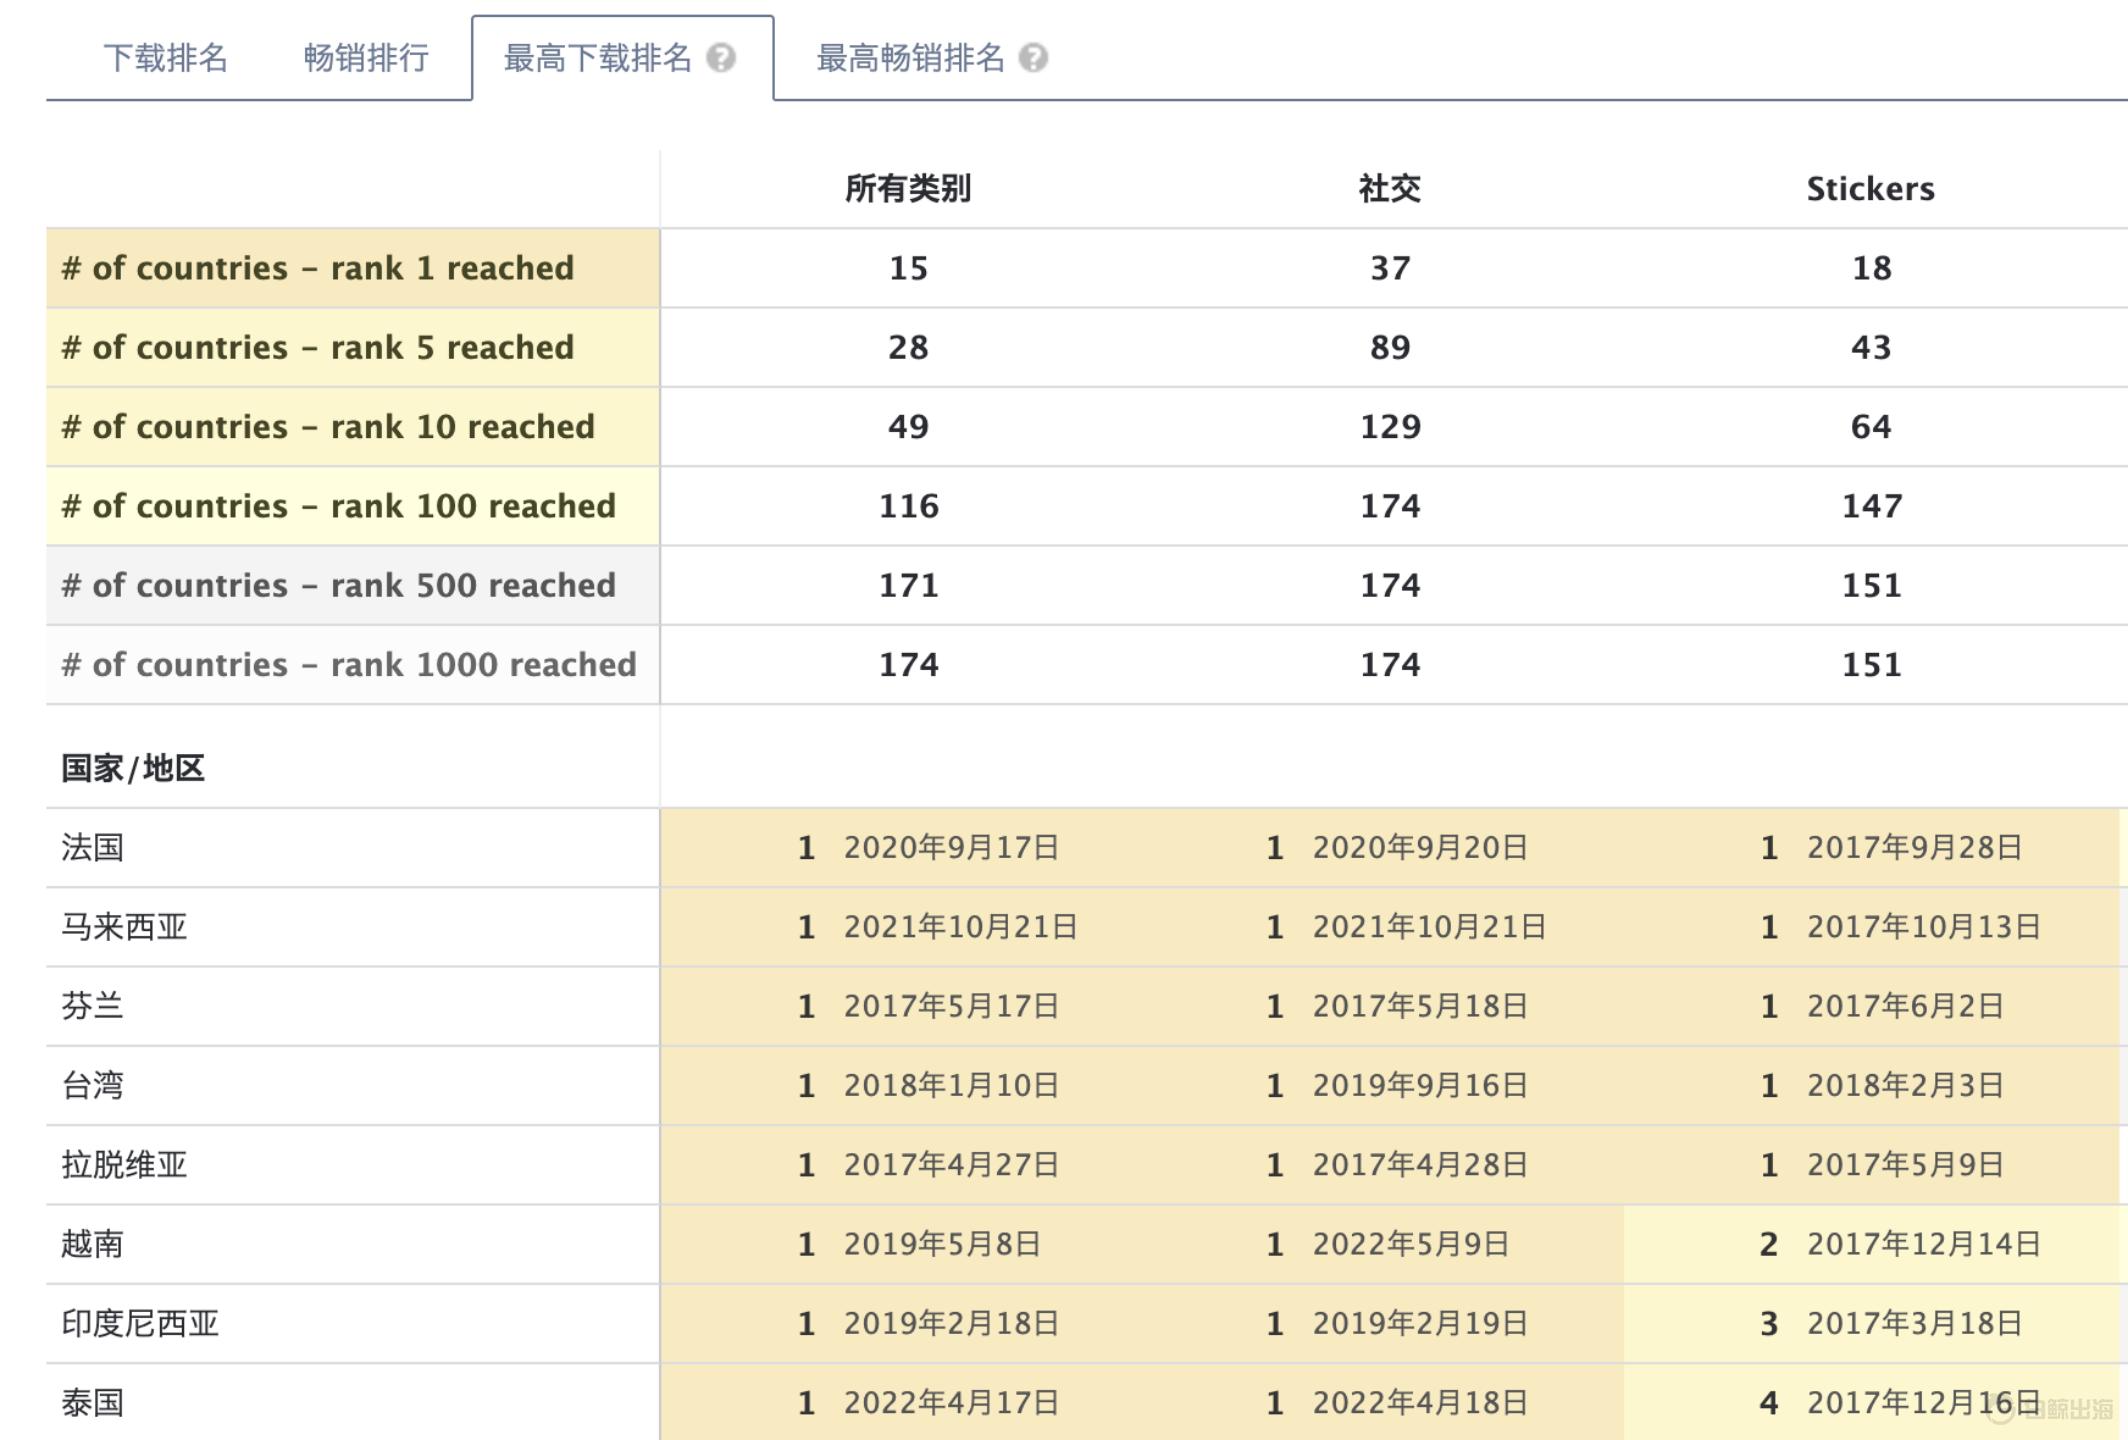Click help icon beside 最高畅销排名 tab
Viewport: 2128px width, 1440px height.
1033,58
